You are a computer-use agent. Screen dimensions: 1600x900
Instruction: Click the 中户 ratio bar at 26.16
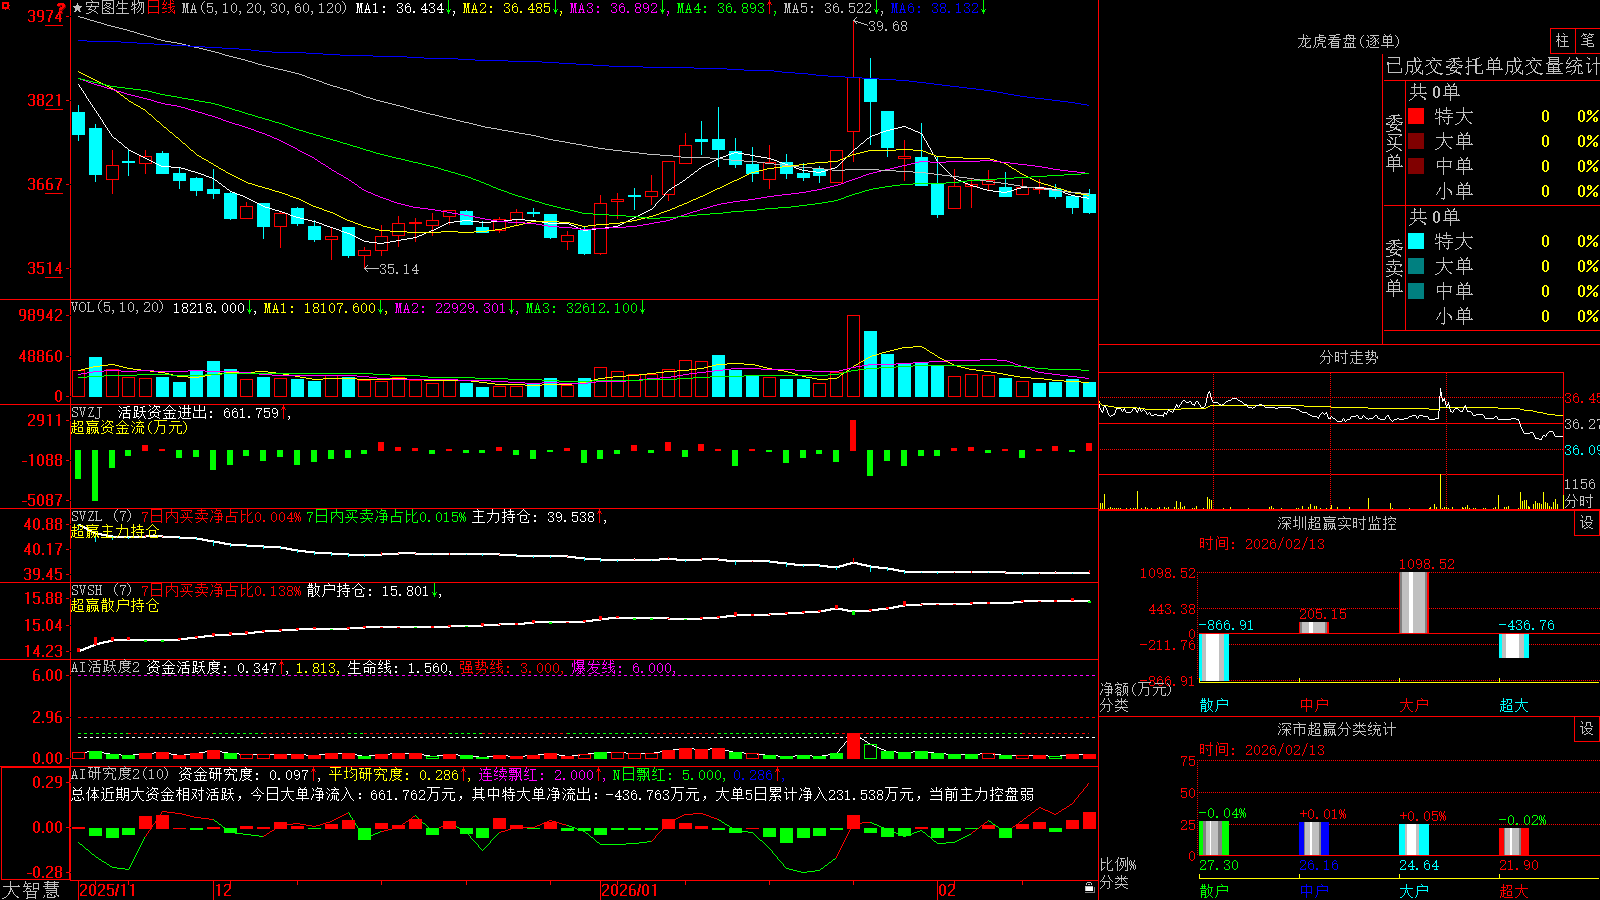point(1314,839)
